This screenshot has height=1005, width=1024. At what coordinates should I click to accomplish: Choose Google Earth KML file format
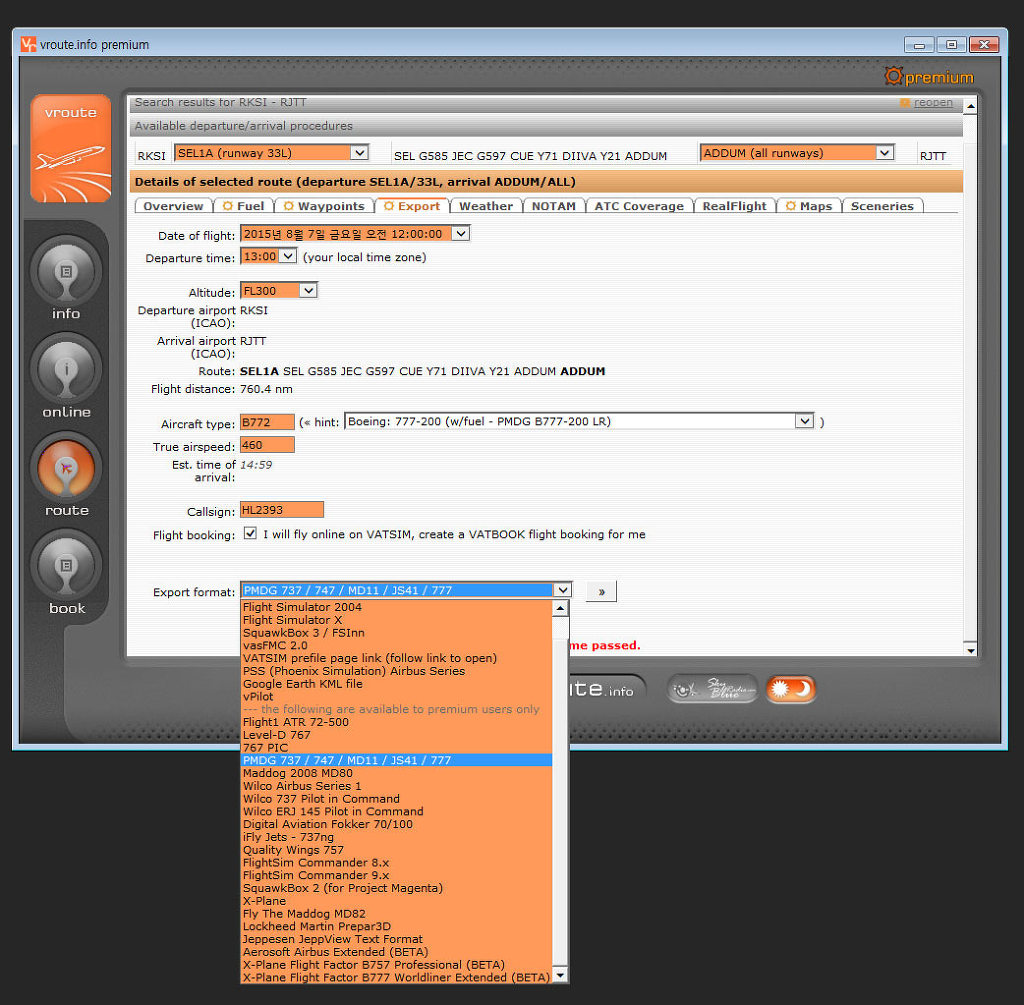pyautogui.click(x=396, y=684)
